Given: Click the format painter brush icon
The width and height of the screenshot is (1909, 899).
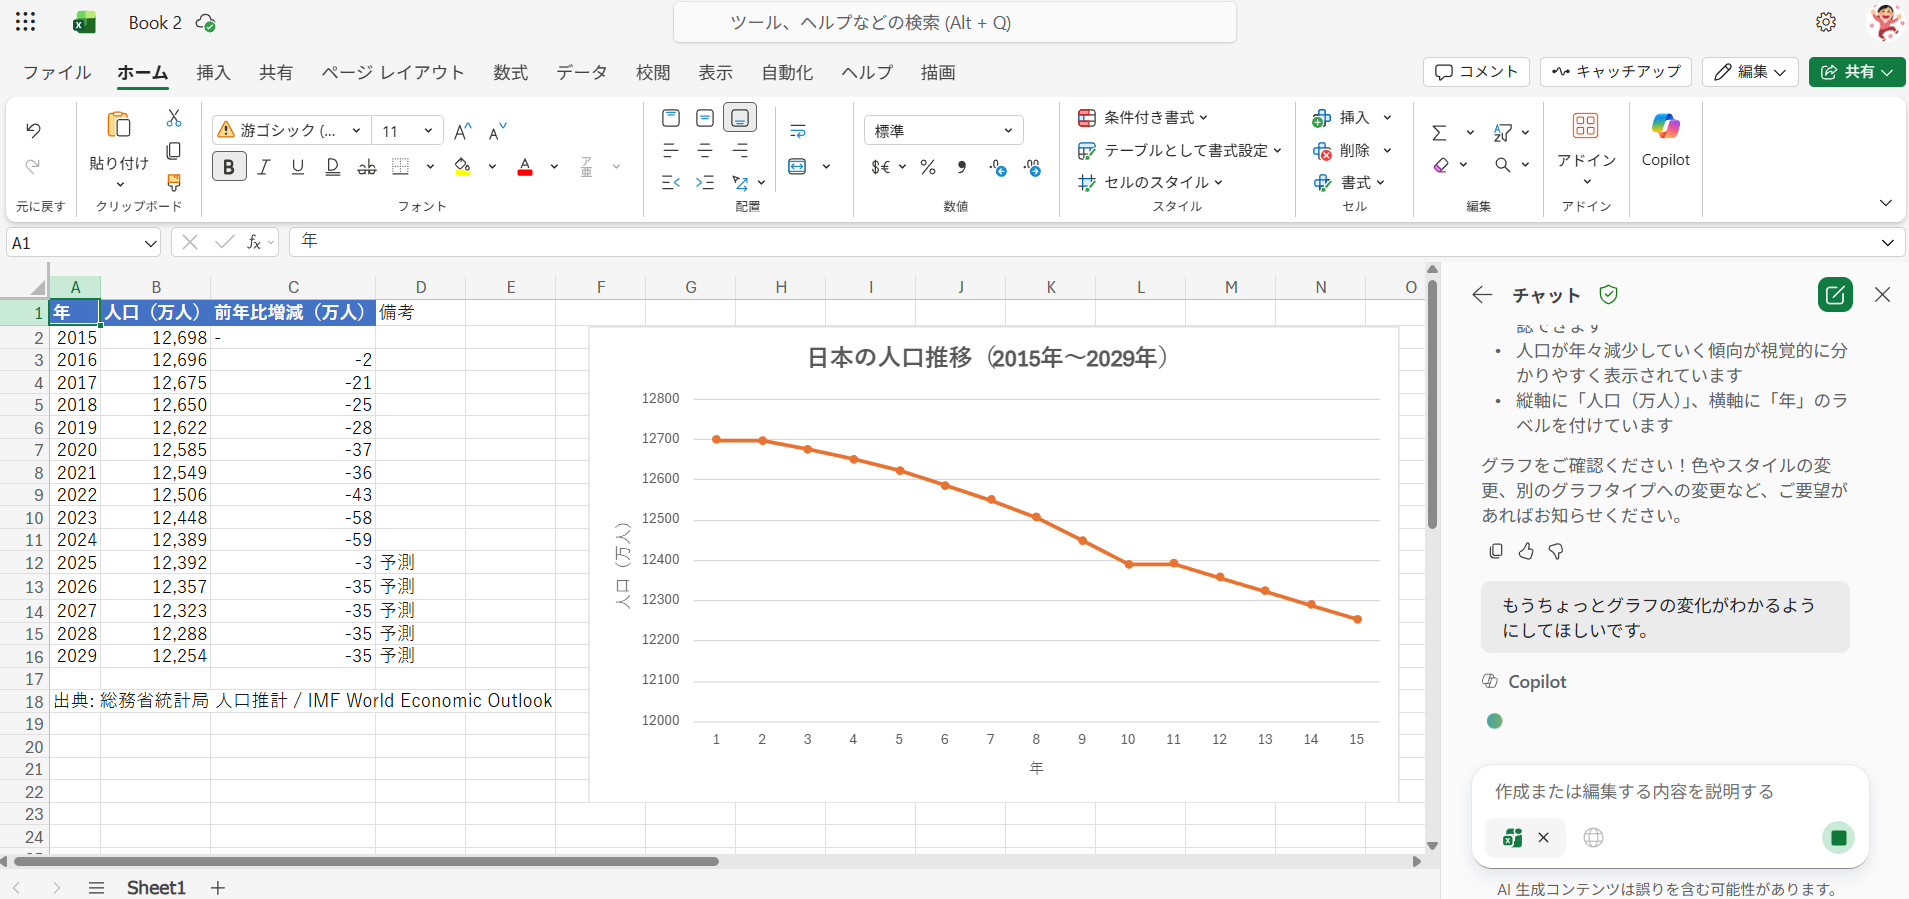Looking at the screenshot, I should [x=174, y=182].
